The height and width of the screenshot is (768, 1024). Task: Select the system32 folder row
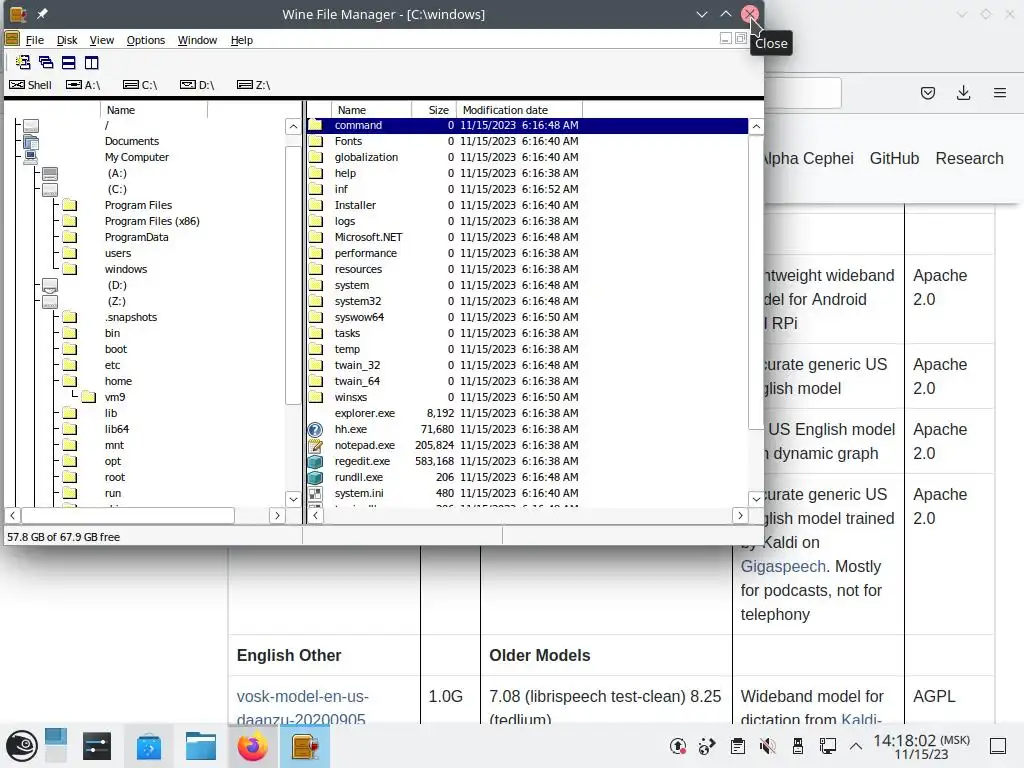pos(527,301)
